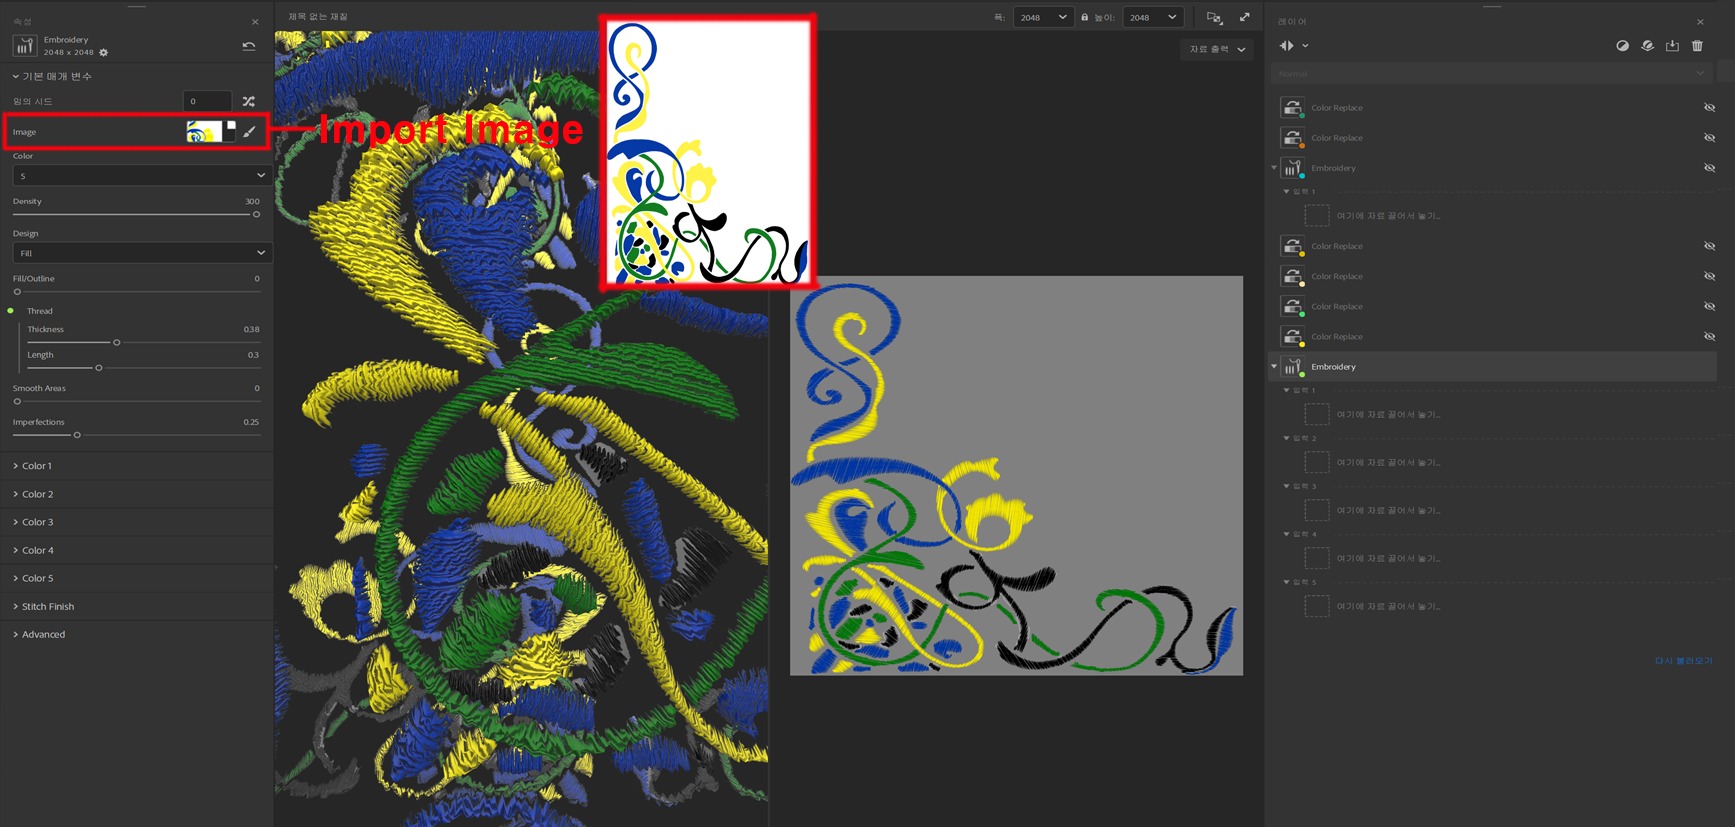1735x827 pixels.
Task: Click the Imperfections slider handle
Action: 77,435
